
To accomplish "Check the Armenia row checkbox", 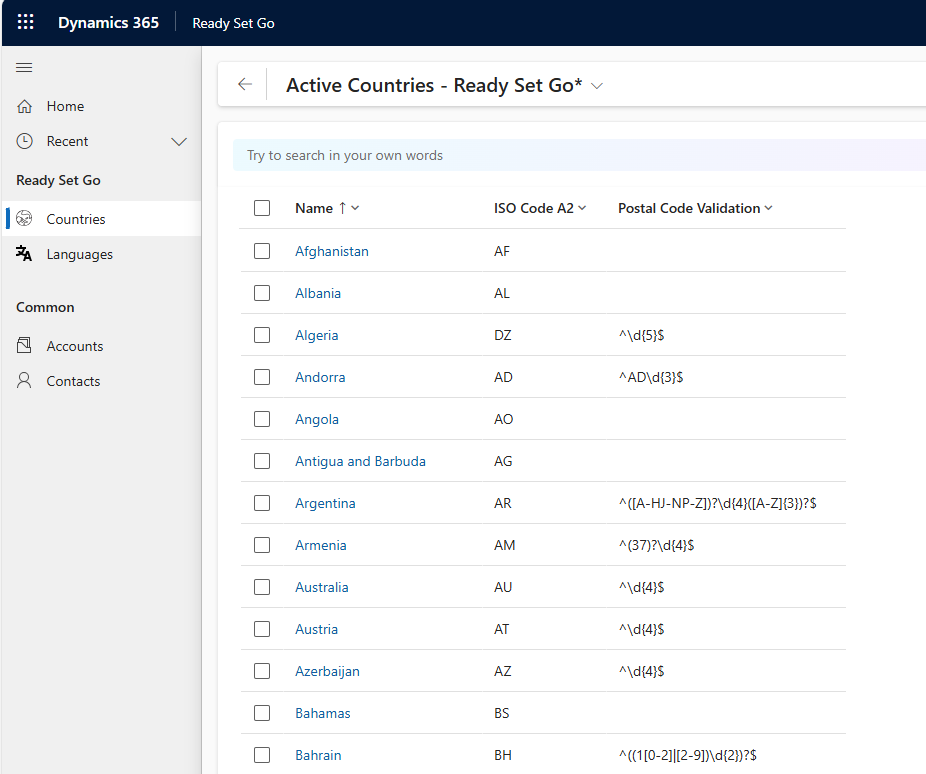I will tap(262, 545).
